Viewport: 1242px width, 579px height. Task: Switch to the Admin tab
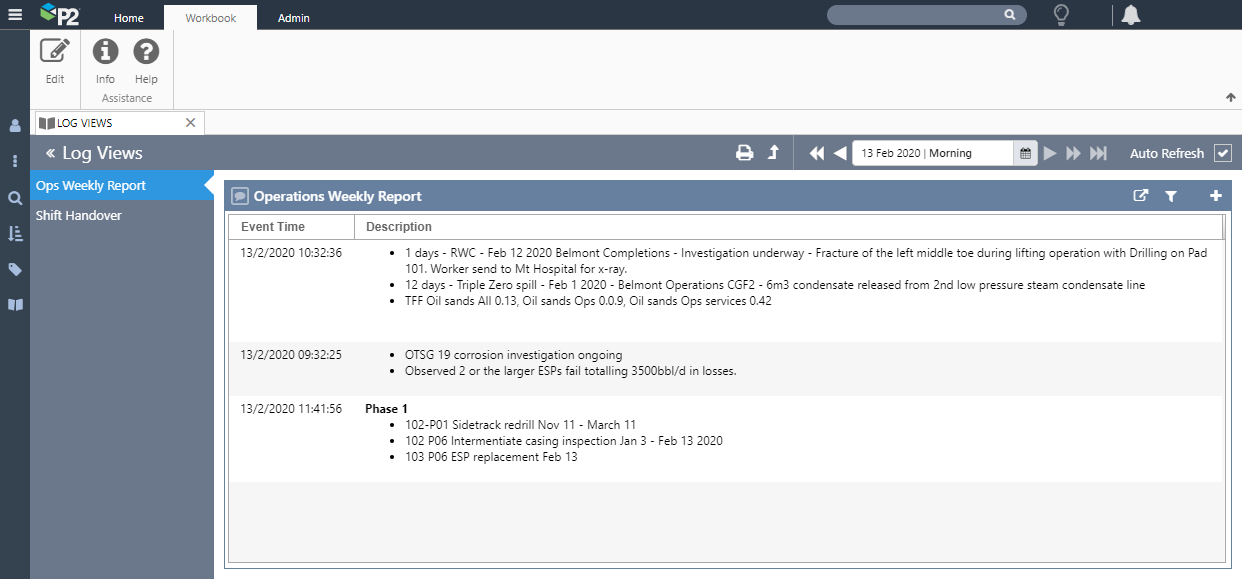(x=293, y=18)
